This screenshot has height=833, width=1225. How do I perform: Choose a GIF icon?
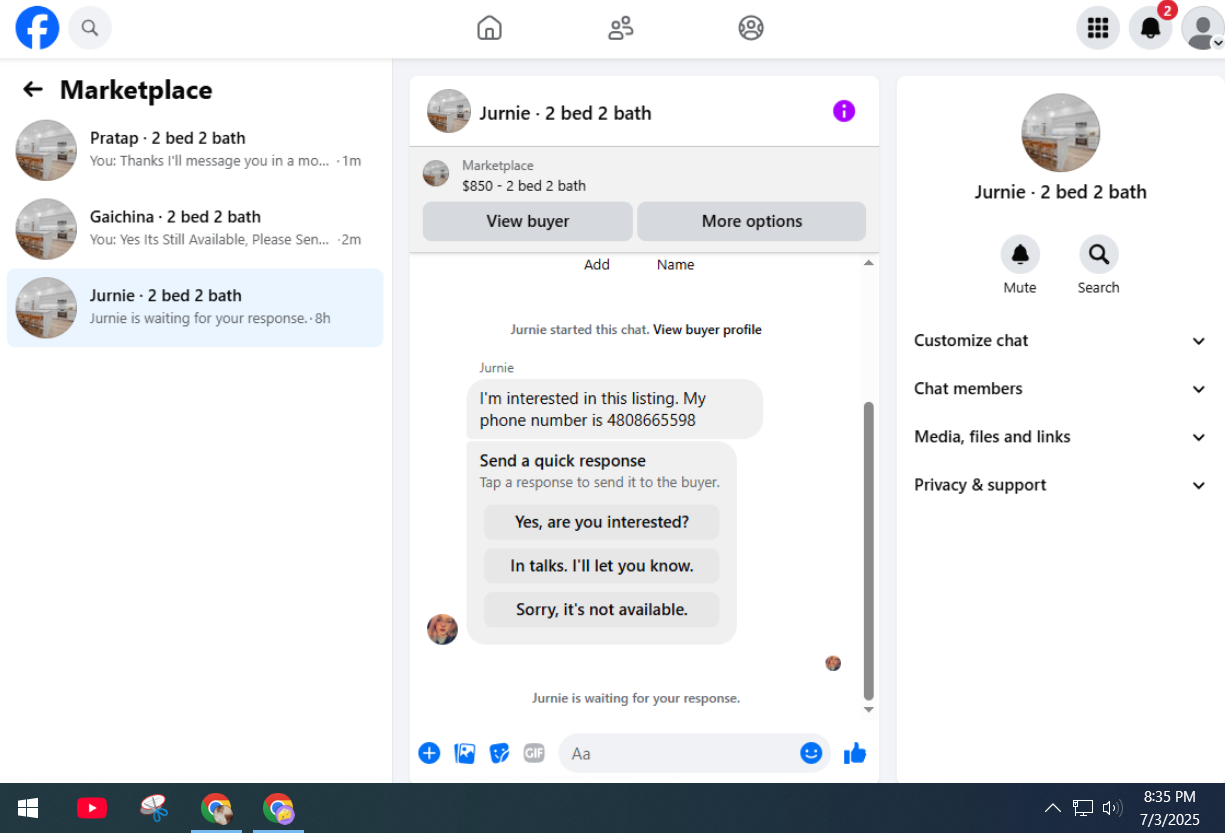[x=534, y=753]
